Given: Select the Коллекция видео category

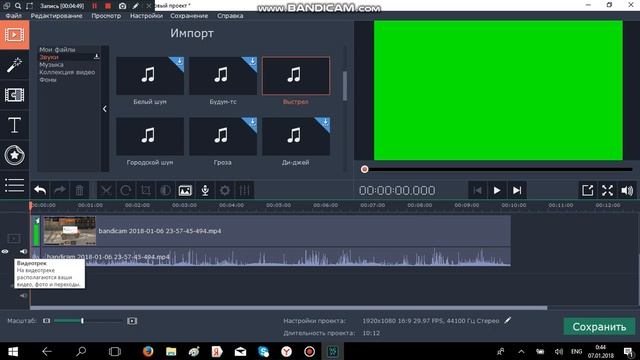Looking at the screenshot, I should (x=67, y=72).
